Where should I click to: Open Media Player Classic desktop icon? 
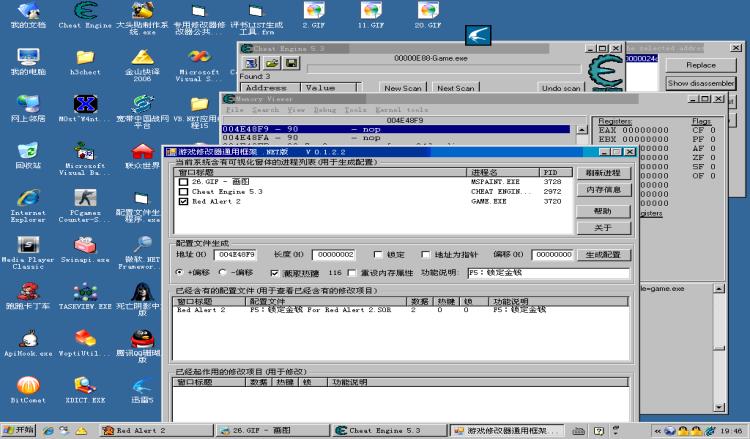coord(28,252)
